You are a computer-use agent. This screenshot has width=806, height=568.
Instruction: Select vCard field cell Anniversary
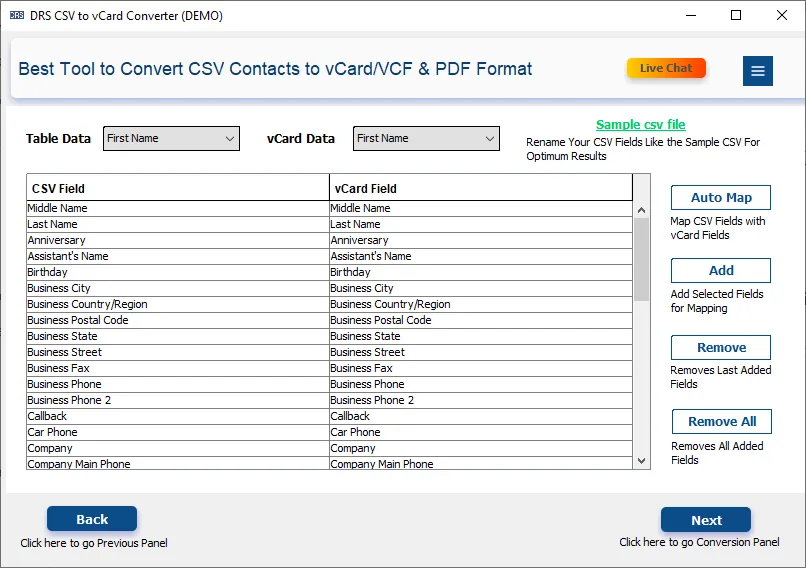pos(481,240)
